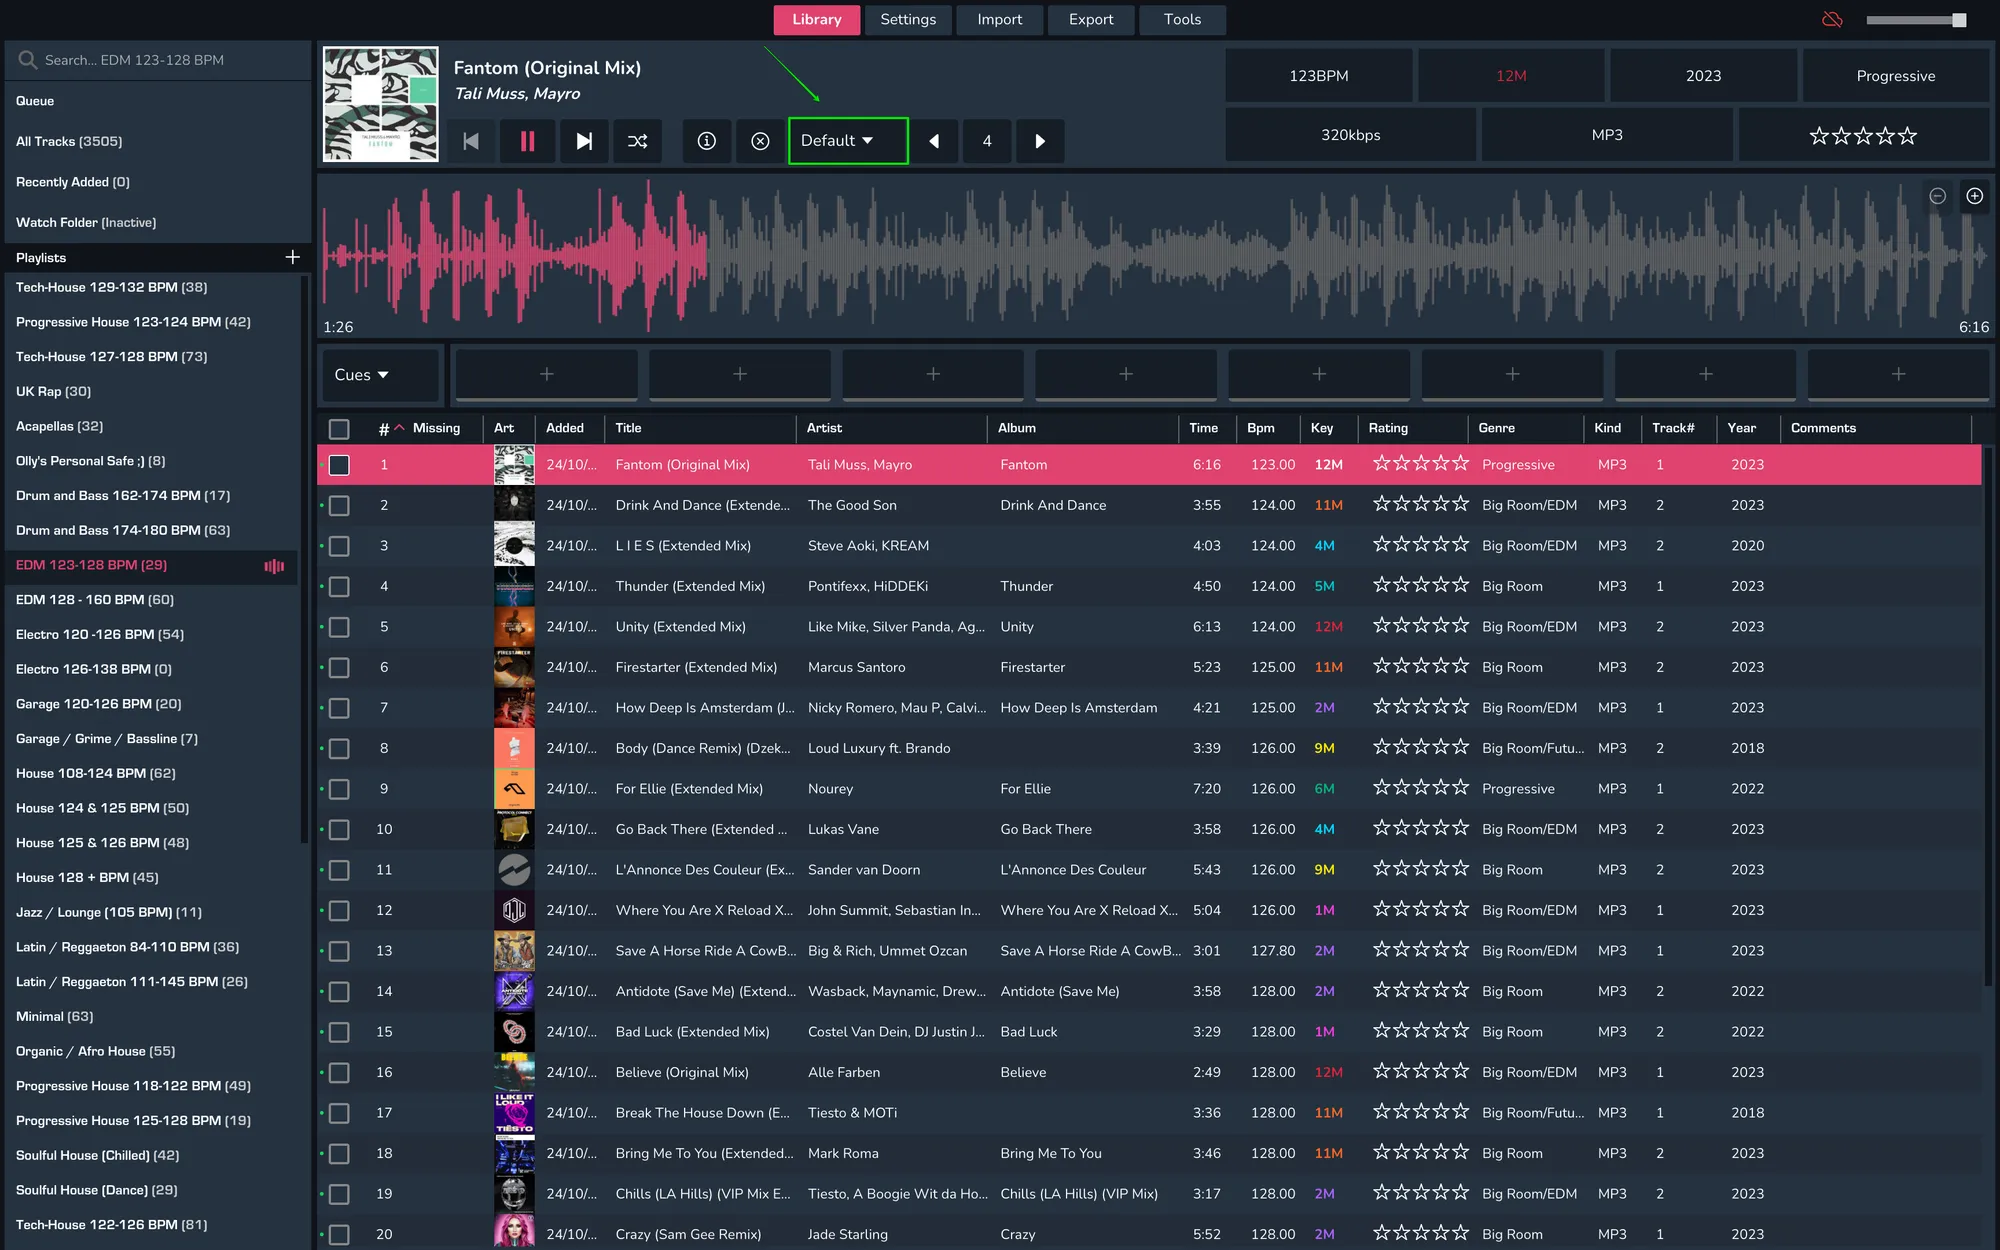Click the 320kbps bitrate button

[x=1350, y=134]
